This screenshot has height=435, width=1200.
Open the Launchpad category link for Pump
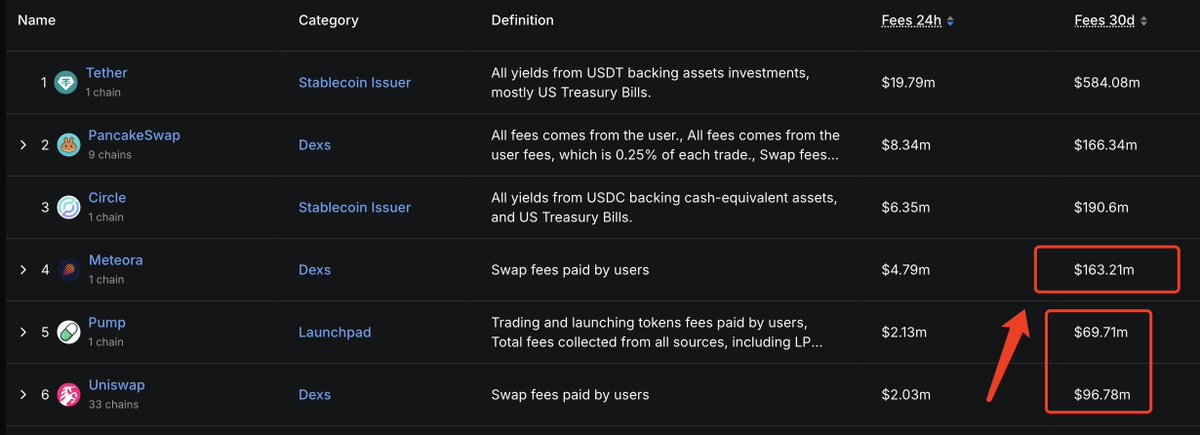[335, 332]
